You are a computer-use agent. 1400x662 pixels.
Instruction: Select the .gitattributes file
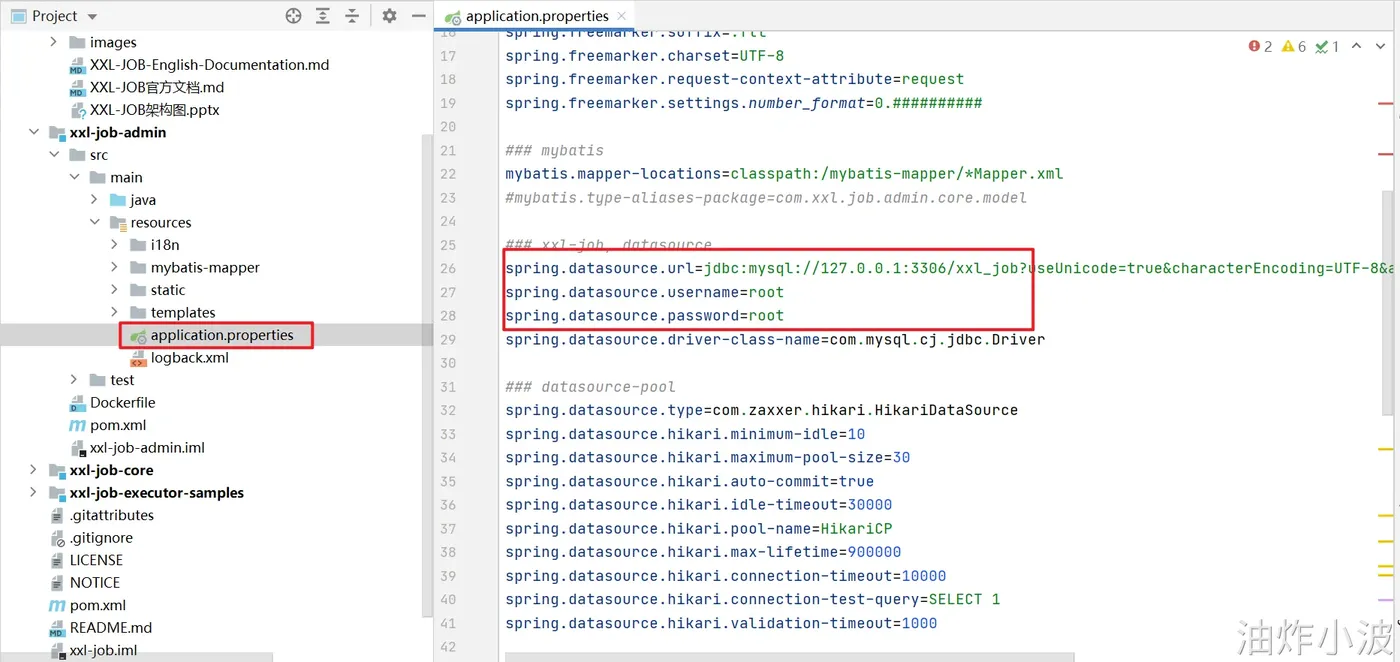coord(111,515)
